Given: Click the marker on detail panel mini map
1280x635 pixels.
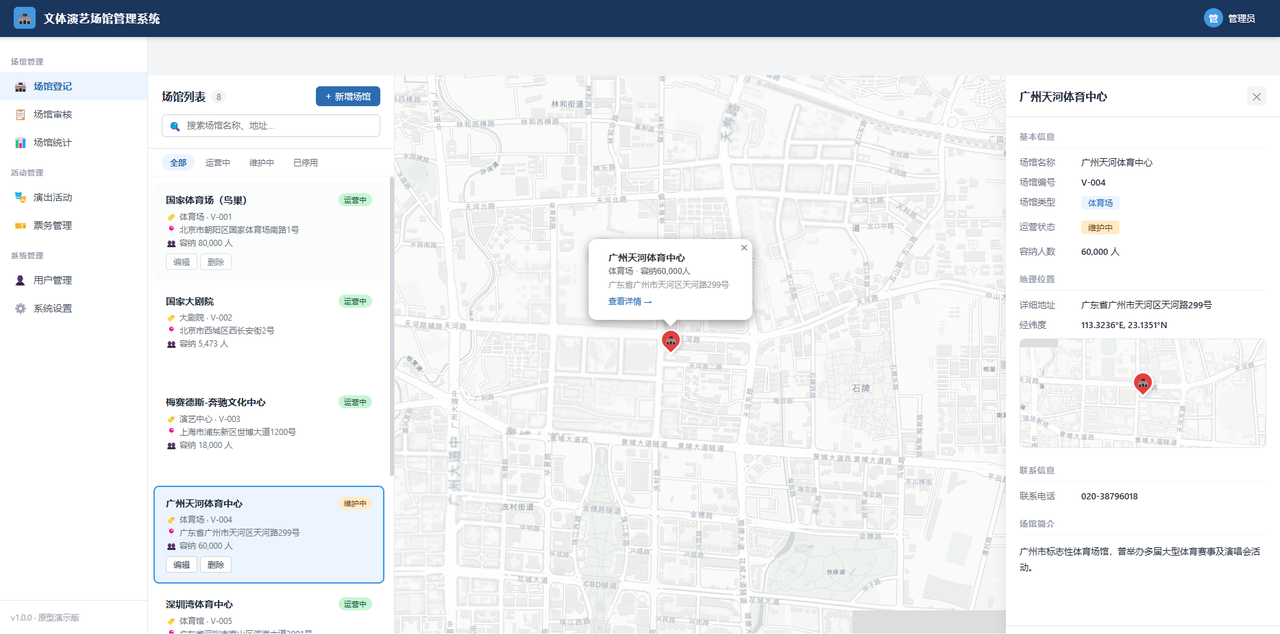Looking at the screenshot, I should click(1142, 383).
